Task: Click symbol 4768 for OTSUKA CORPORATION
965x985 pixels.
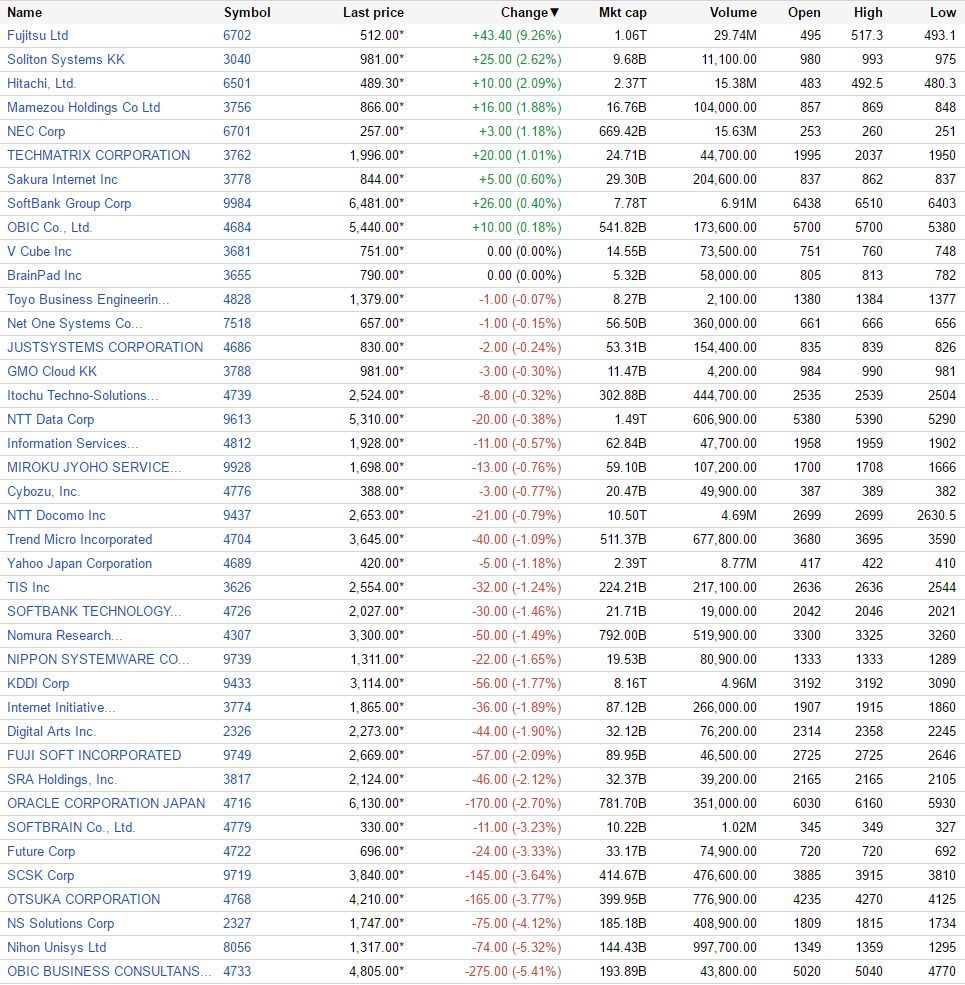Action: pos(237,900)
